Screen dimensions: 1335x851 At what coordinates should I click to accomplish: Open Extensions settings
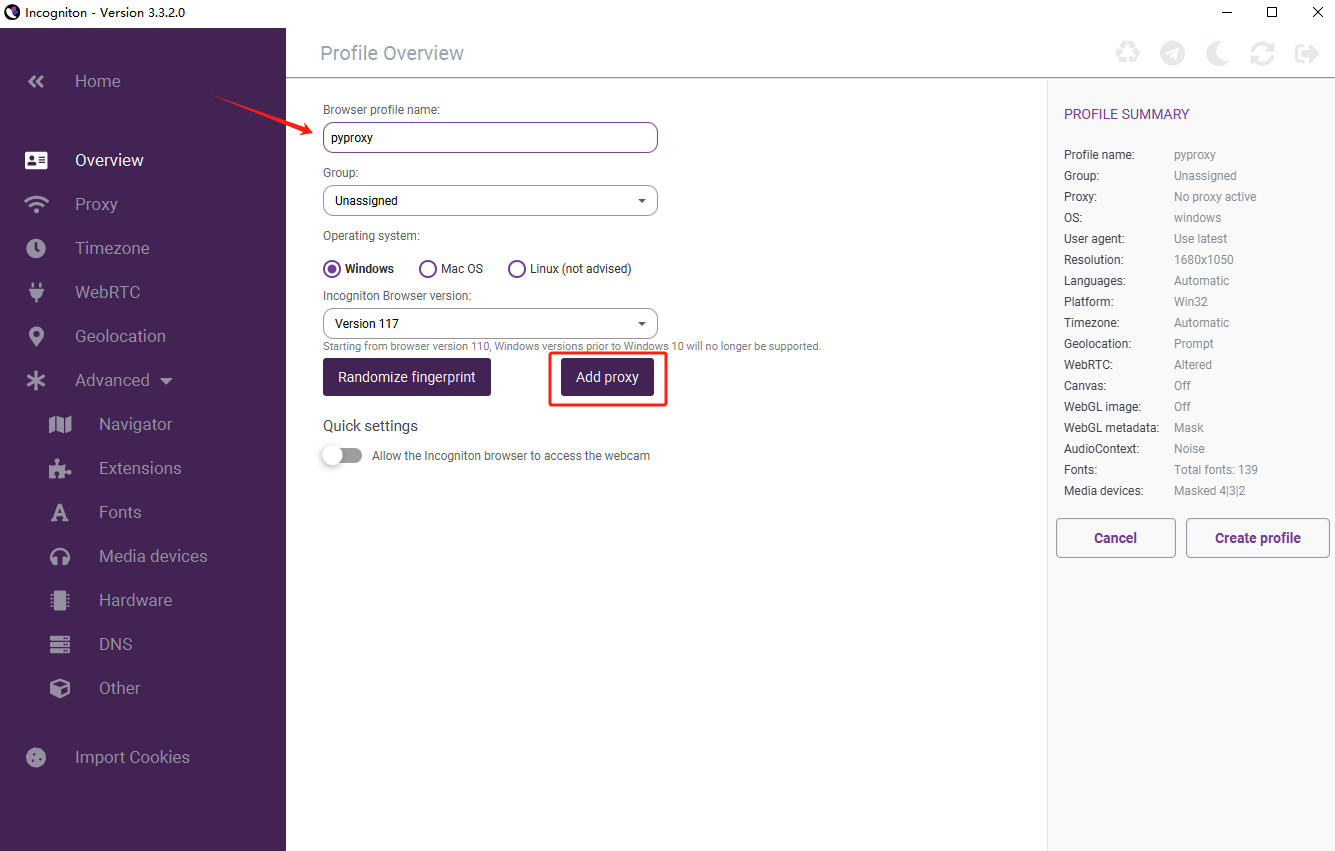tap(140, 468)
